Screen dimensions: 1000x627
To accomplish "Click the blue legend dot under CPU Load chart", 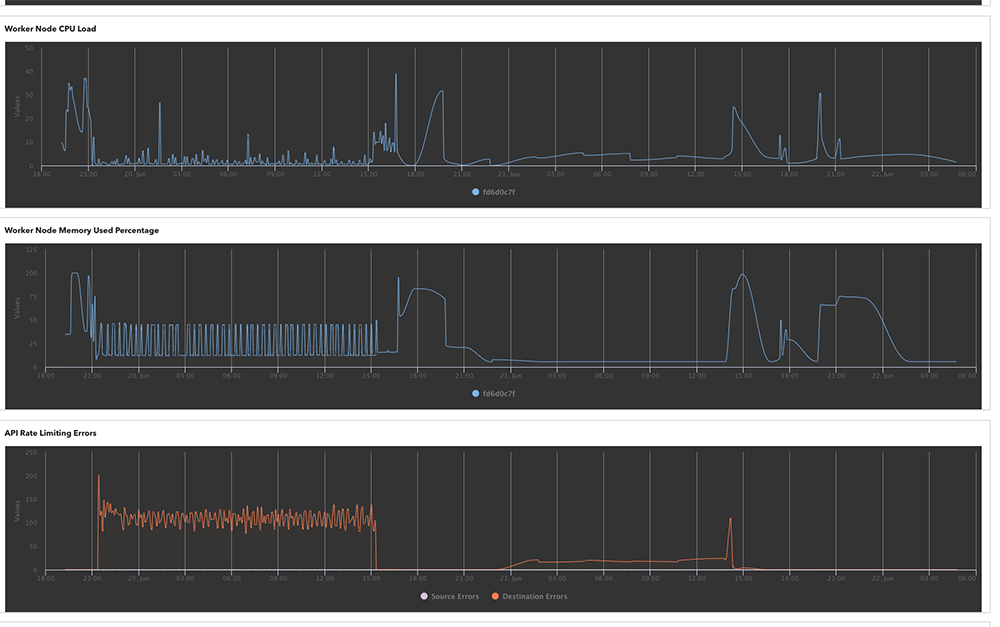I will tap(476, 192).
